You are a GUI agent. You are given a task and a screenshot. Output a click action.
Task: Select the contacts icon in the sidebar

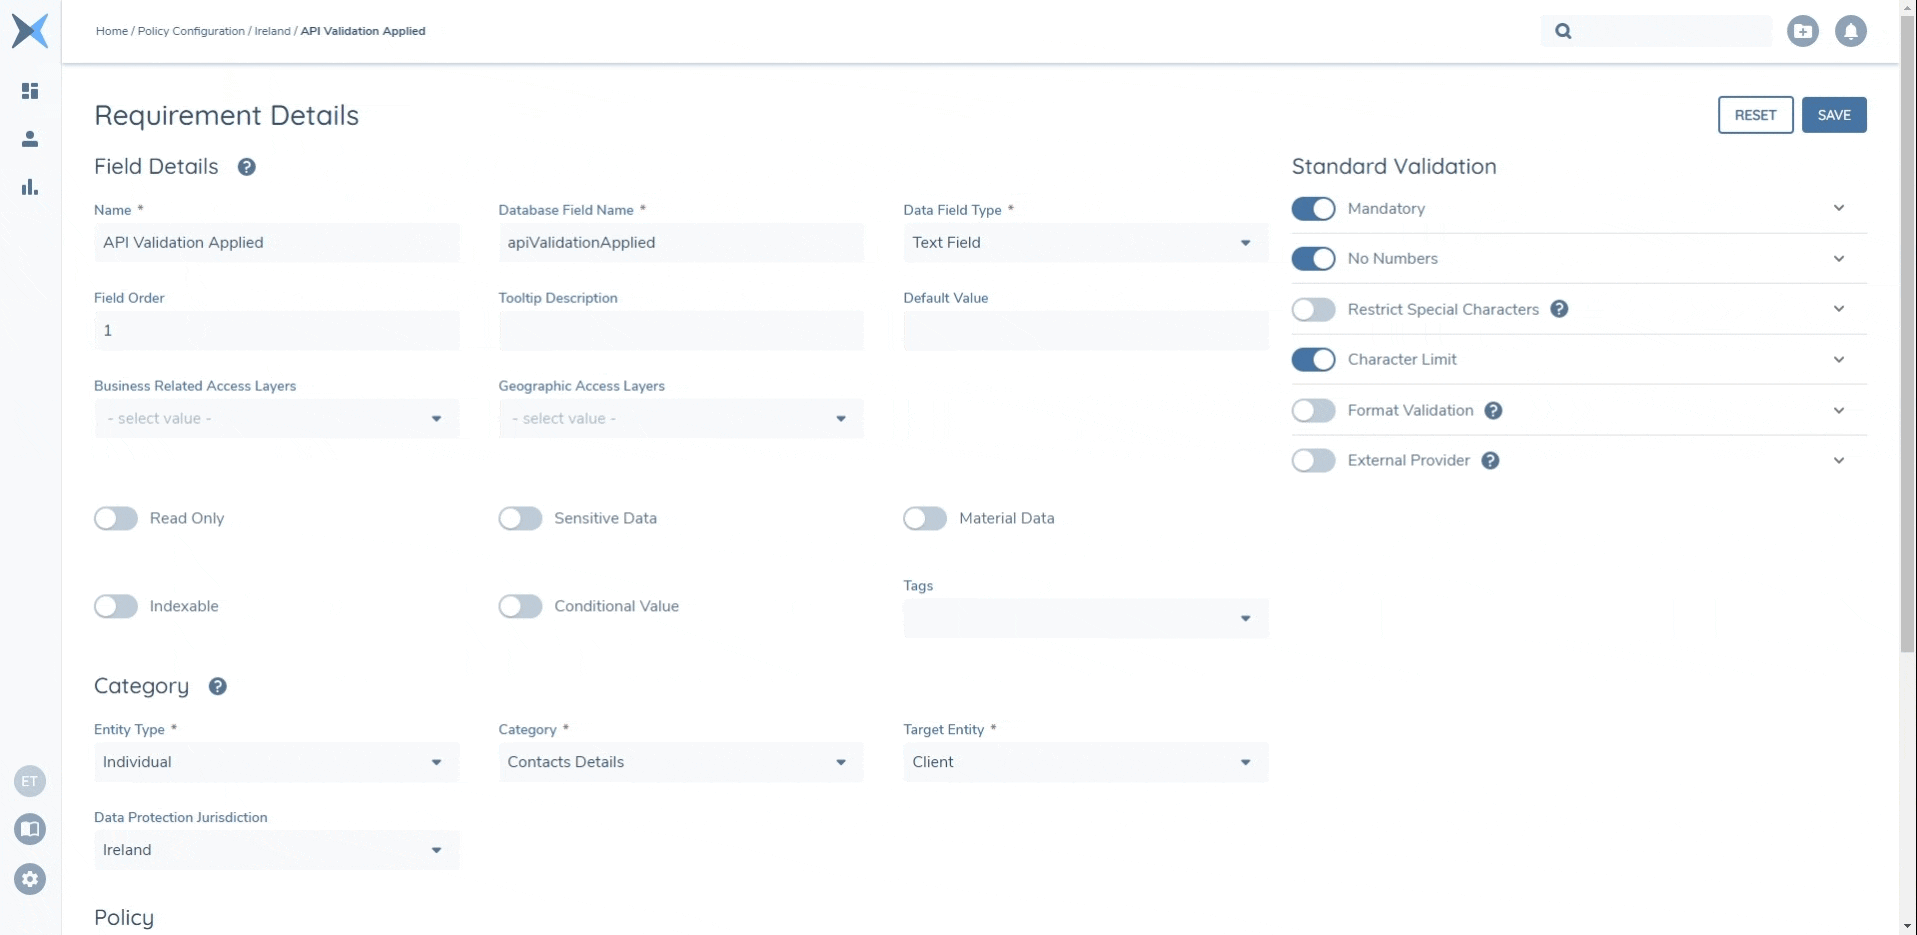click(x=30, y=139)
